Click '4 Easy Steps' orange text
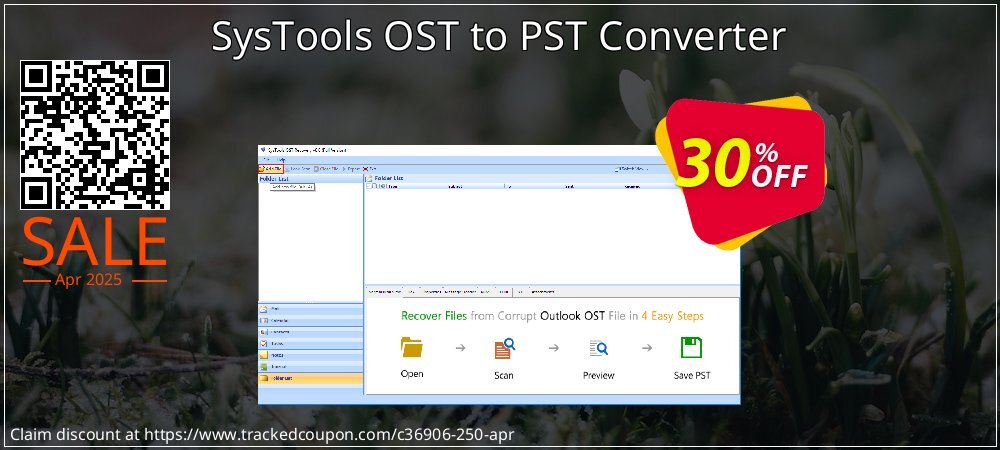This screenshot has width=1000, height=450. click(x=673, y=316)
